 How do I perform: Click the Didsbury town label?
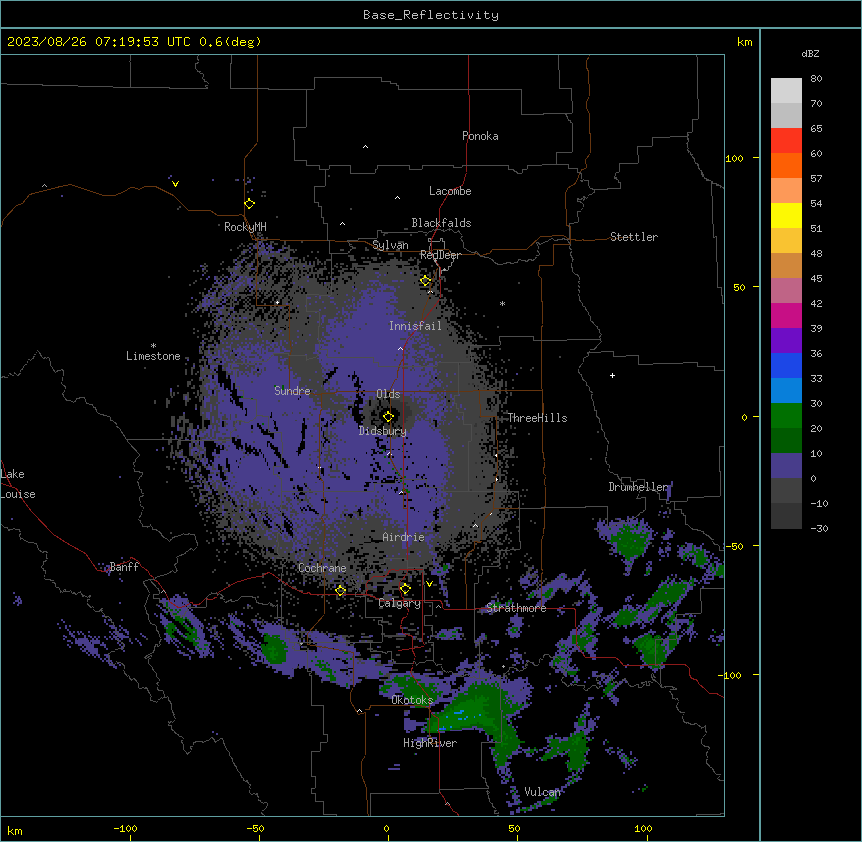pos(383,431)
